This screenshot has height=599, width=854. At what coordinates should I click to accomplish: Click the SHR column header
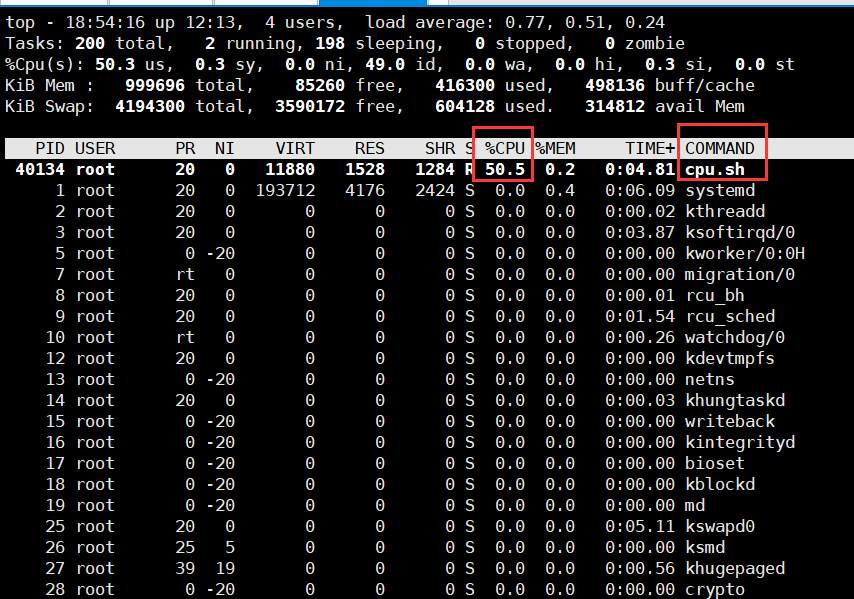pyautogui.click(x=440, y=148)
